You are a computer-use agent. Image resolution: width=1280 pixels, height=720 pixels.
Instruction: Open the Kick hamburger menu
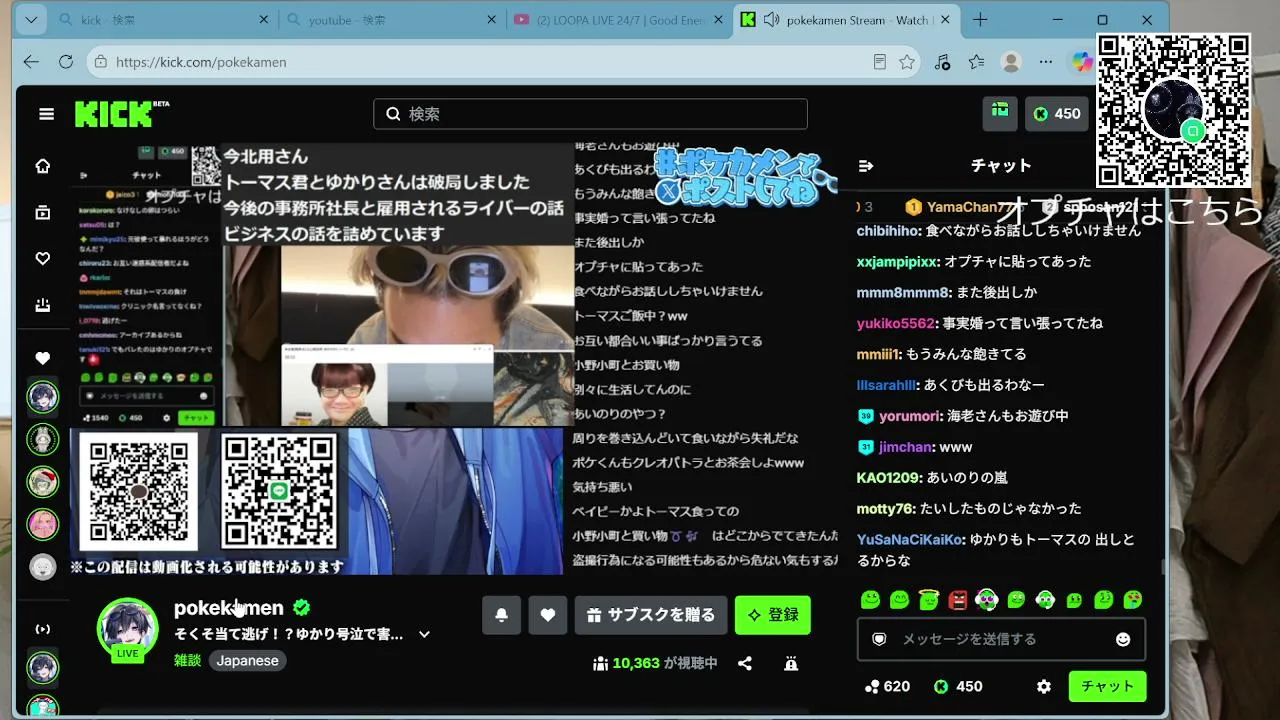point(46,114)
